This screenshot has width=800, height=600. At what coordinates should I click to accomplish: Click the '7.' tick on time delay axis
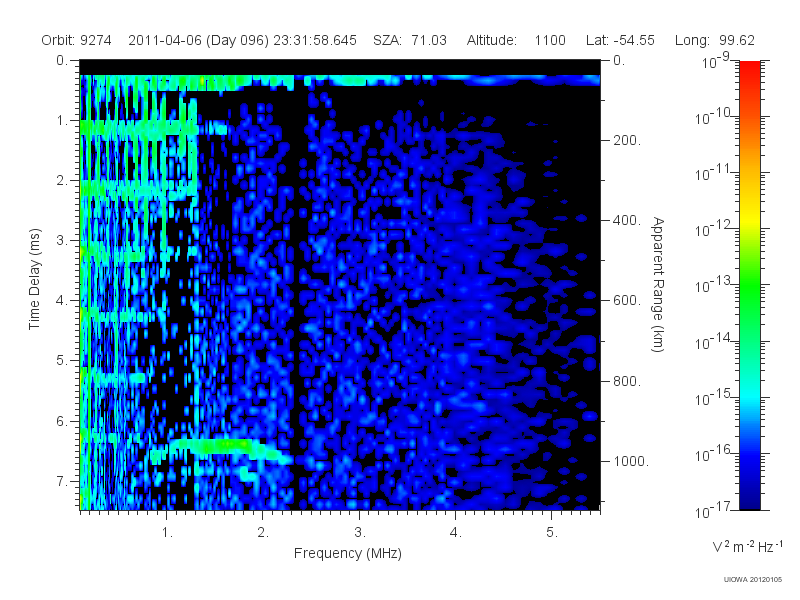pyautogui.click(x=62, y=481)
